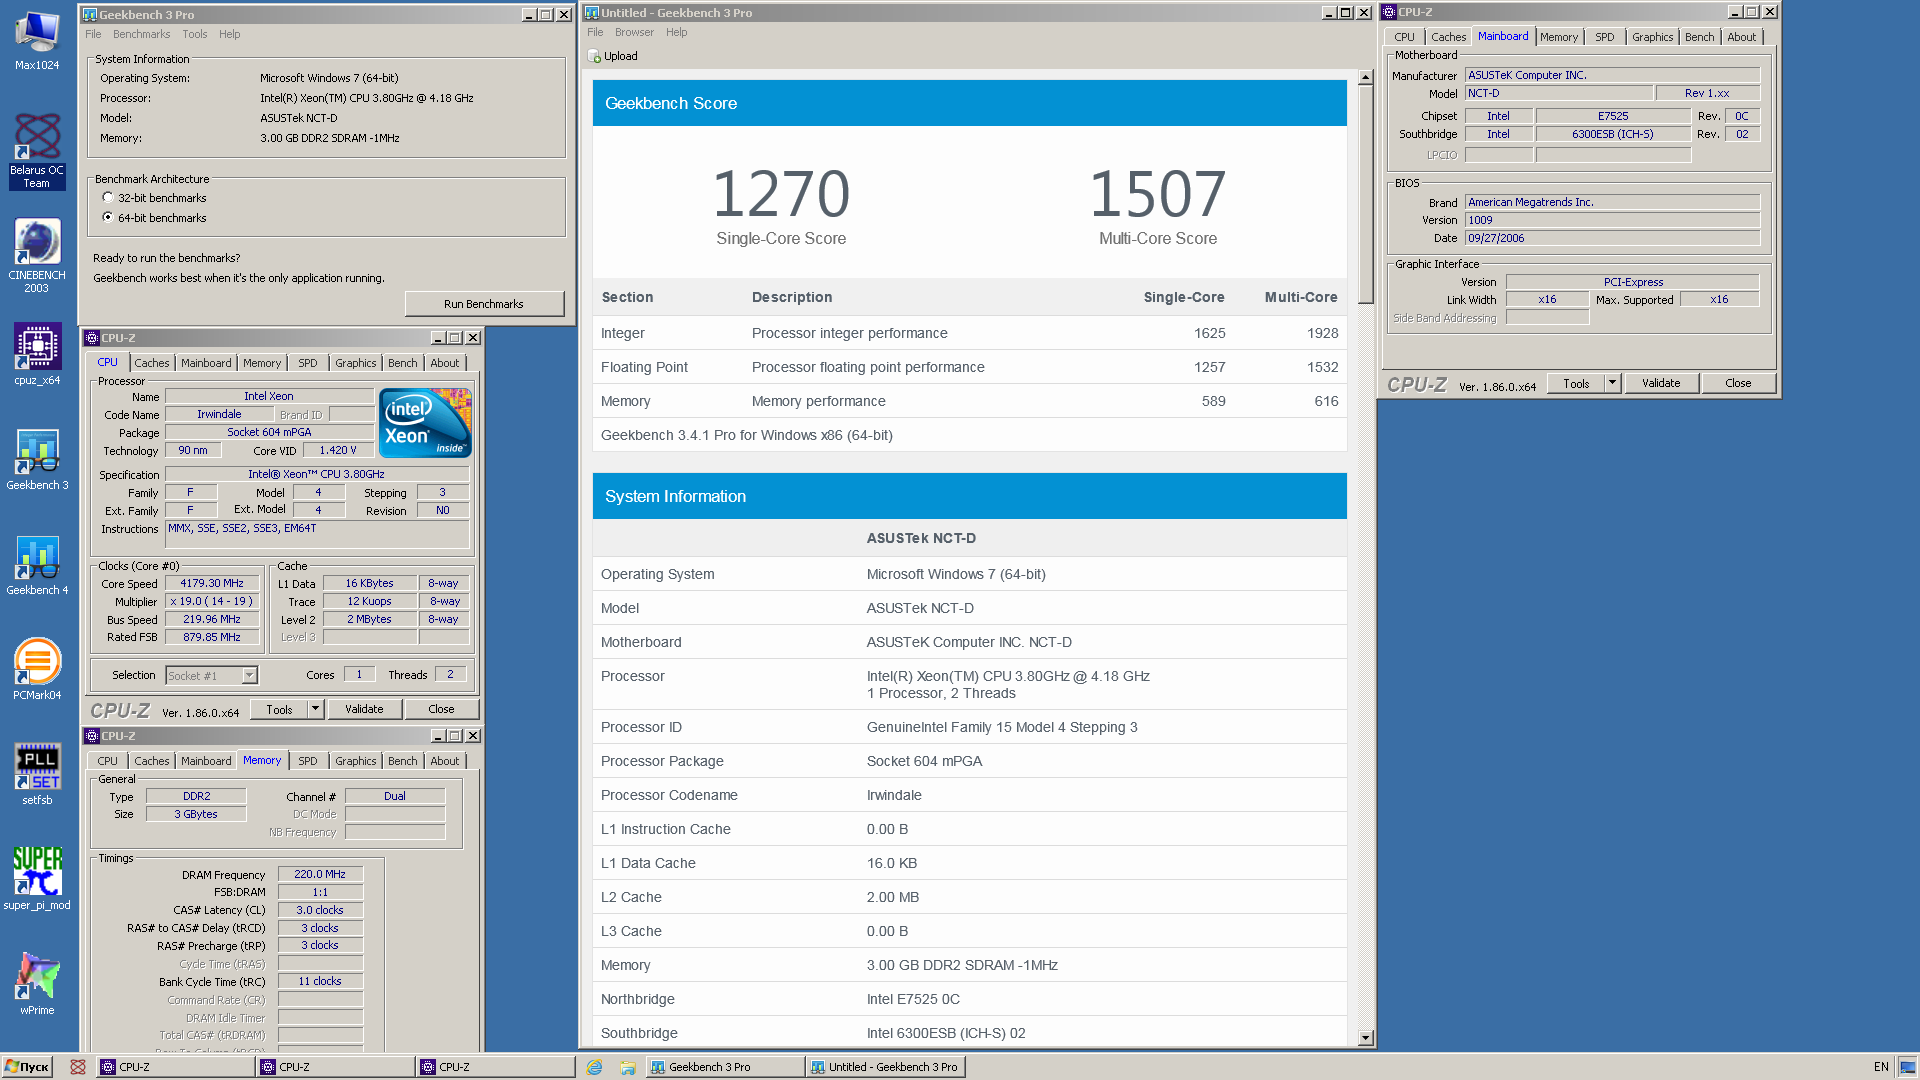This screenshot has height=1080, width=1920.
Task: Expand Tools dropdown arrow in CPU-Z Mainboard window
Action: click(x=1612, y=383)
